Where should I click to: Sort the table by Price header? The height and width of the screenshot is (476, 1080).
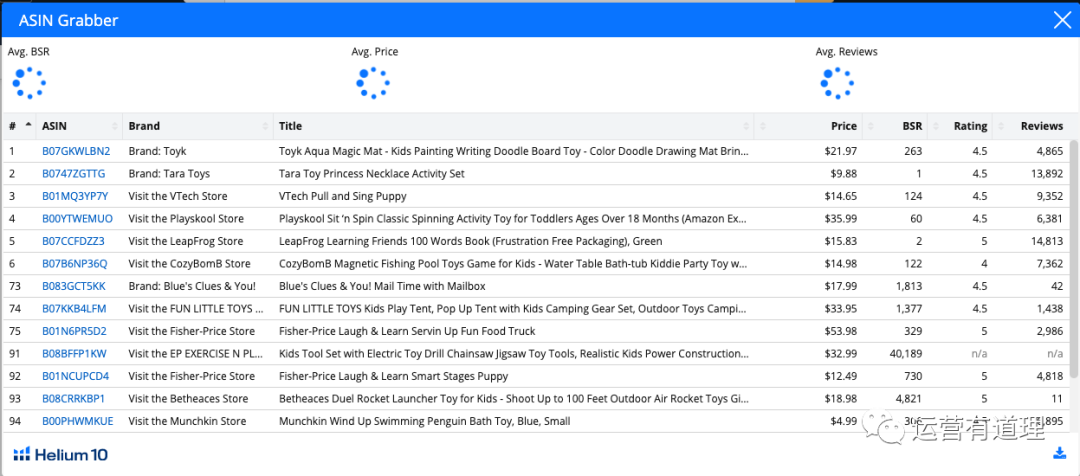[843, 127]
